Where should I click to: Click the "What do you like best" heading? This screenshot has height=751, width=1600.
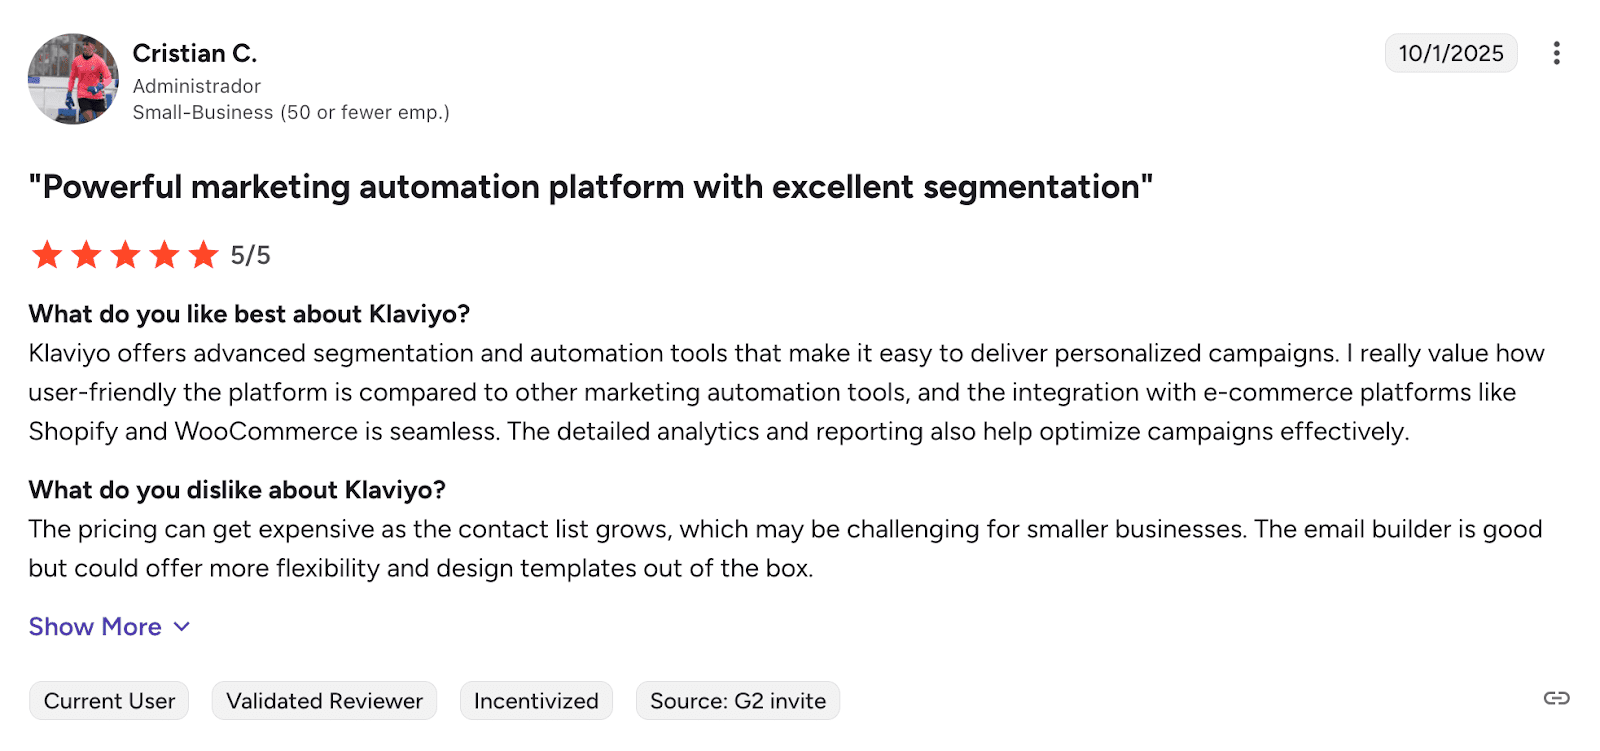tap(249, 314)
